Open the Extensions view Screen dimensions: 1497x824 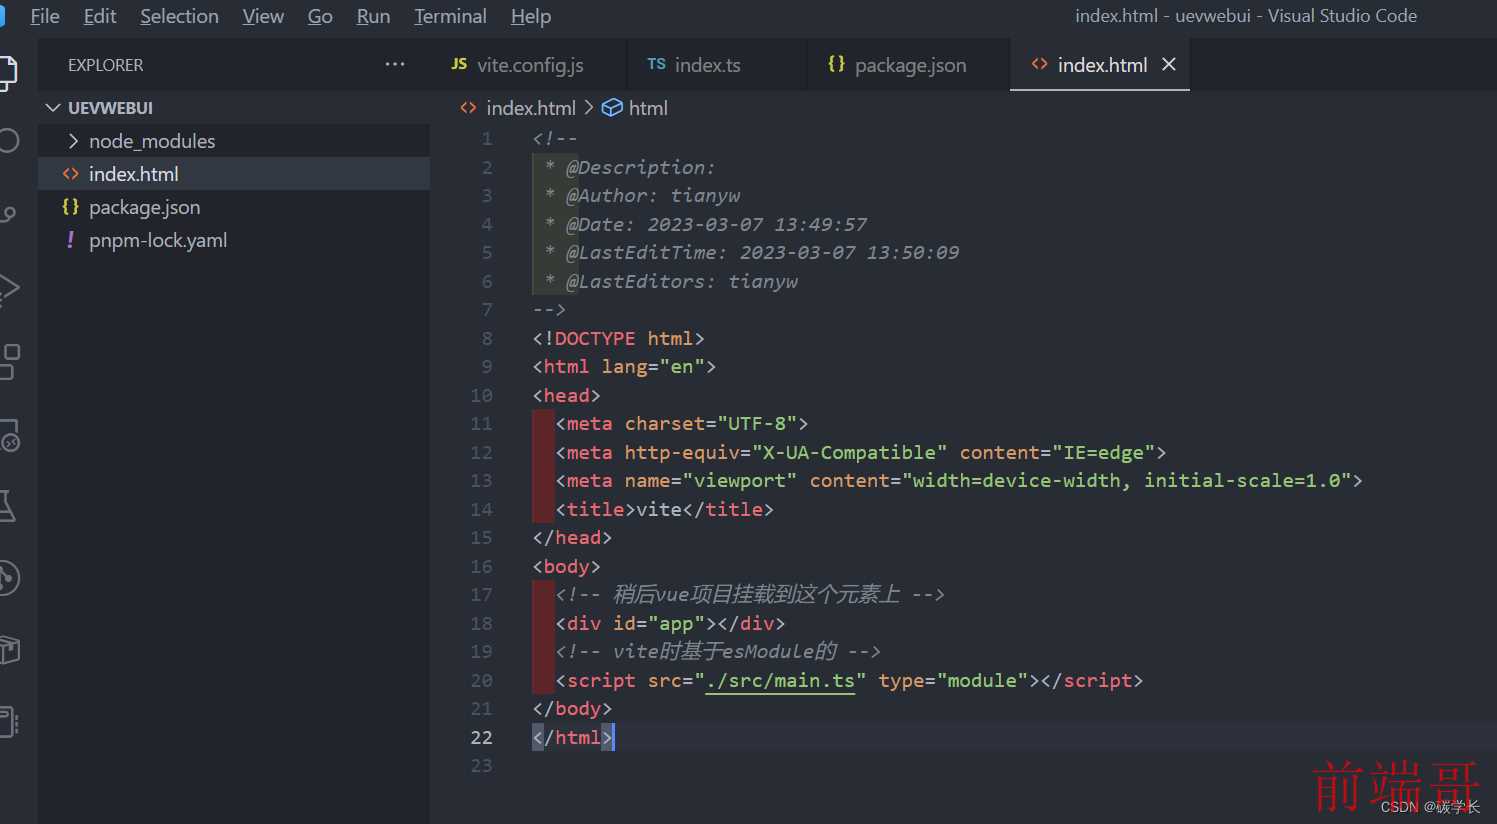pos(9,361)
